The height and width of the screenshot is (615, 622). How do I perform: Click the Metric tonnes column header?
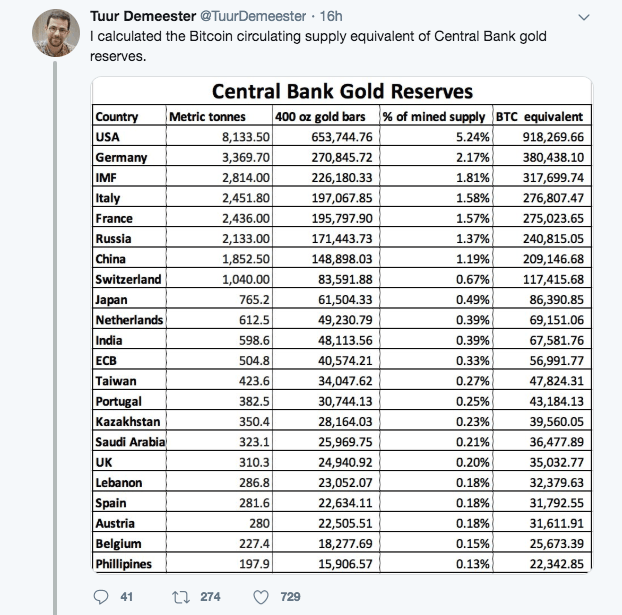(x=207, y=117)
